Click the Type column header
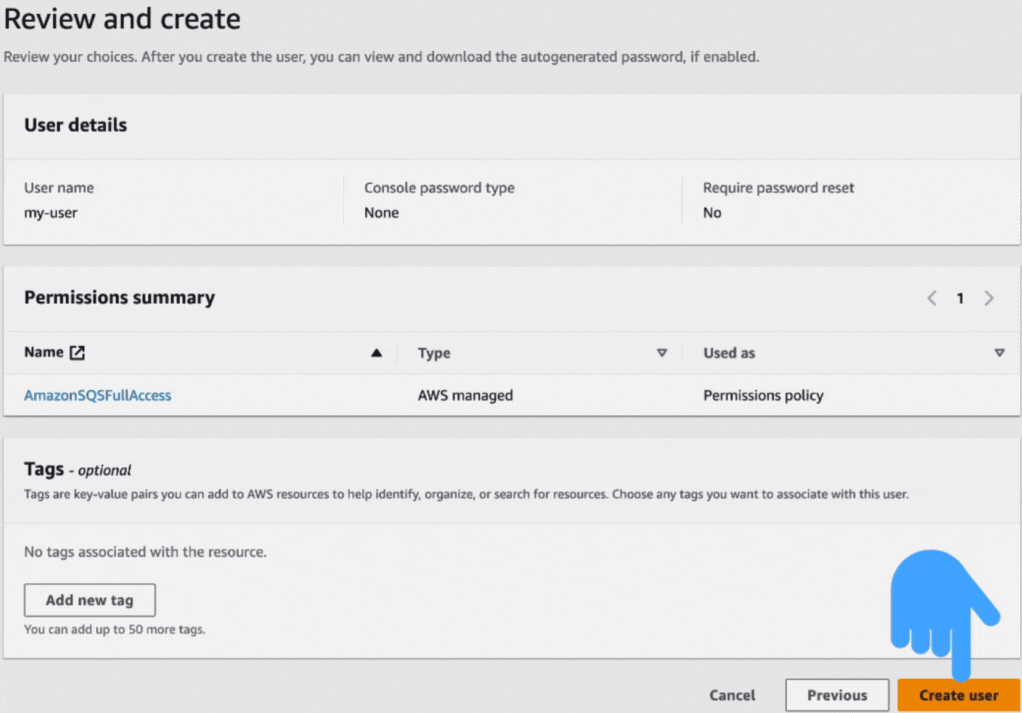This screenshot has width=1022, height=713. point(434,353)
